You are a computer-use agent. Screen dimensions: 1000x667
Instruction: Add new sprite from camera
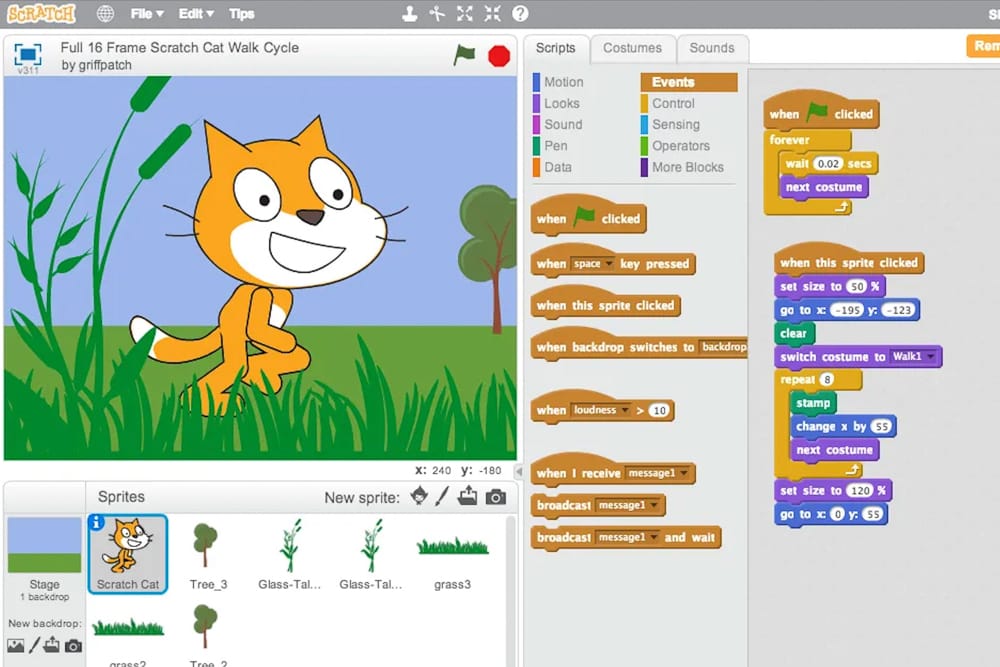pos(495,497)
